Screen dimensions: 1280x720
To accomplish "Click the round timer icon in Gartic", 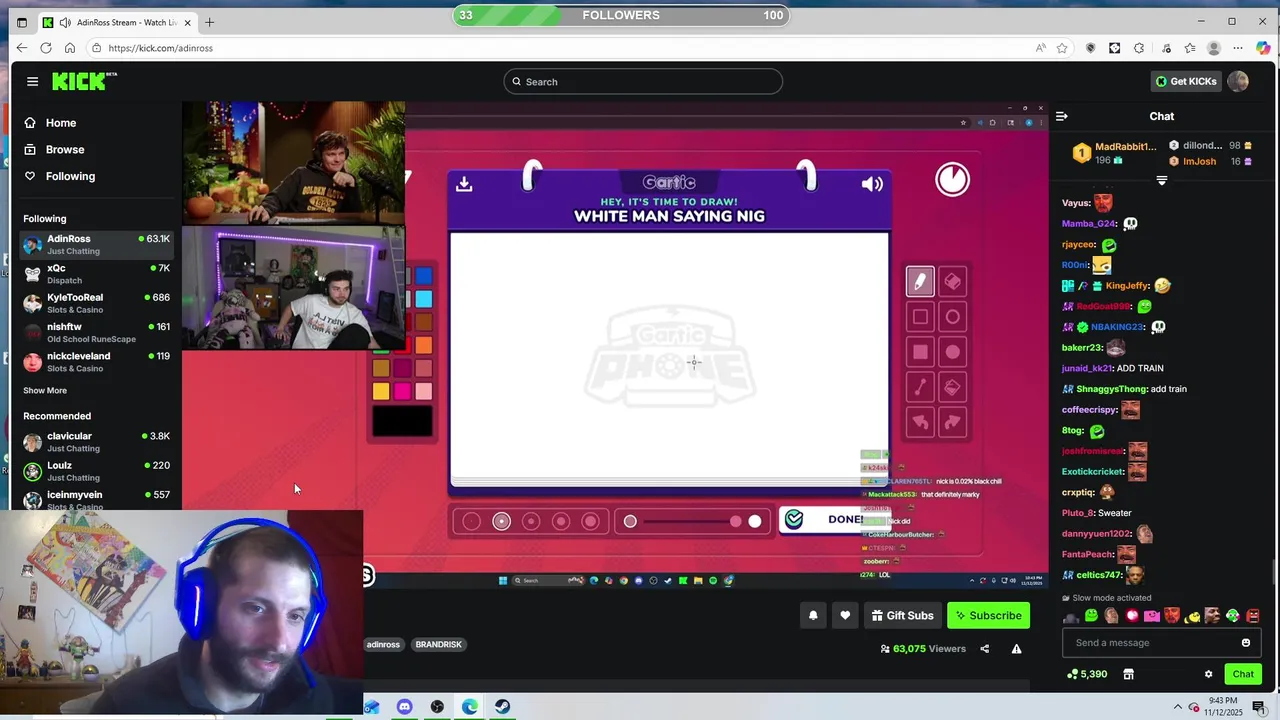I will 952,180.
